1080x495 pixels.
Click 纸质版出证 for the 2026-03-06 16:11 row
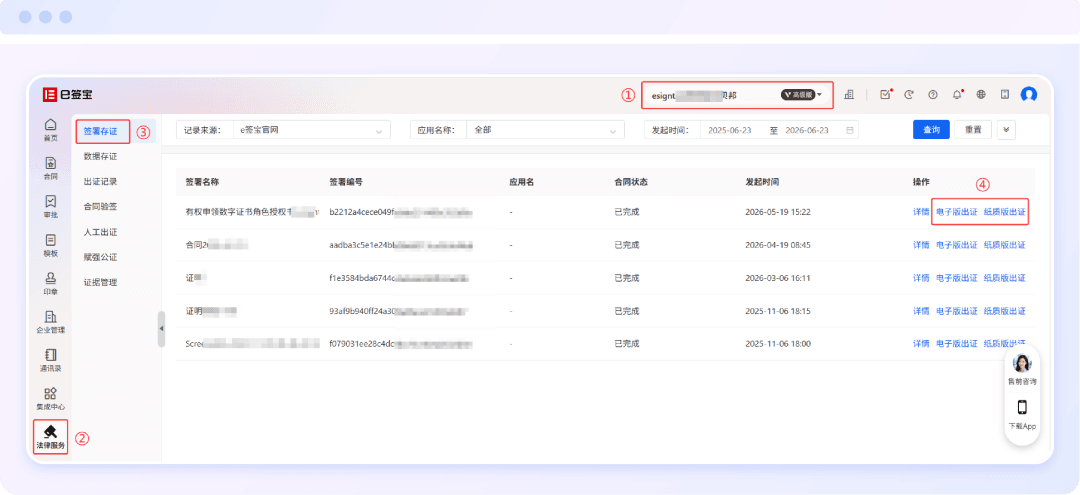(x=1005, y=278)
